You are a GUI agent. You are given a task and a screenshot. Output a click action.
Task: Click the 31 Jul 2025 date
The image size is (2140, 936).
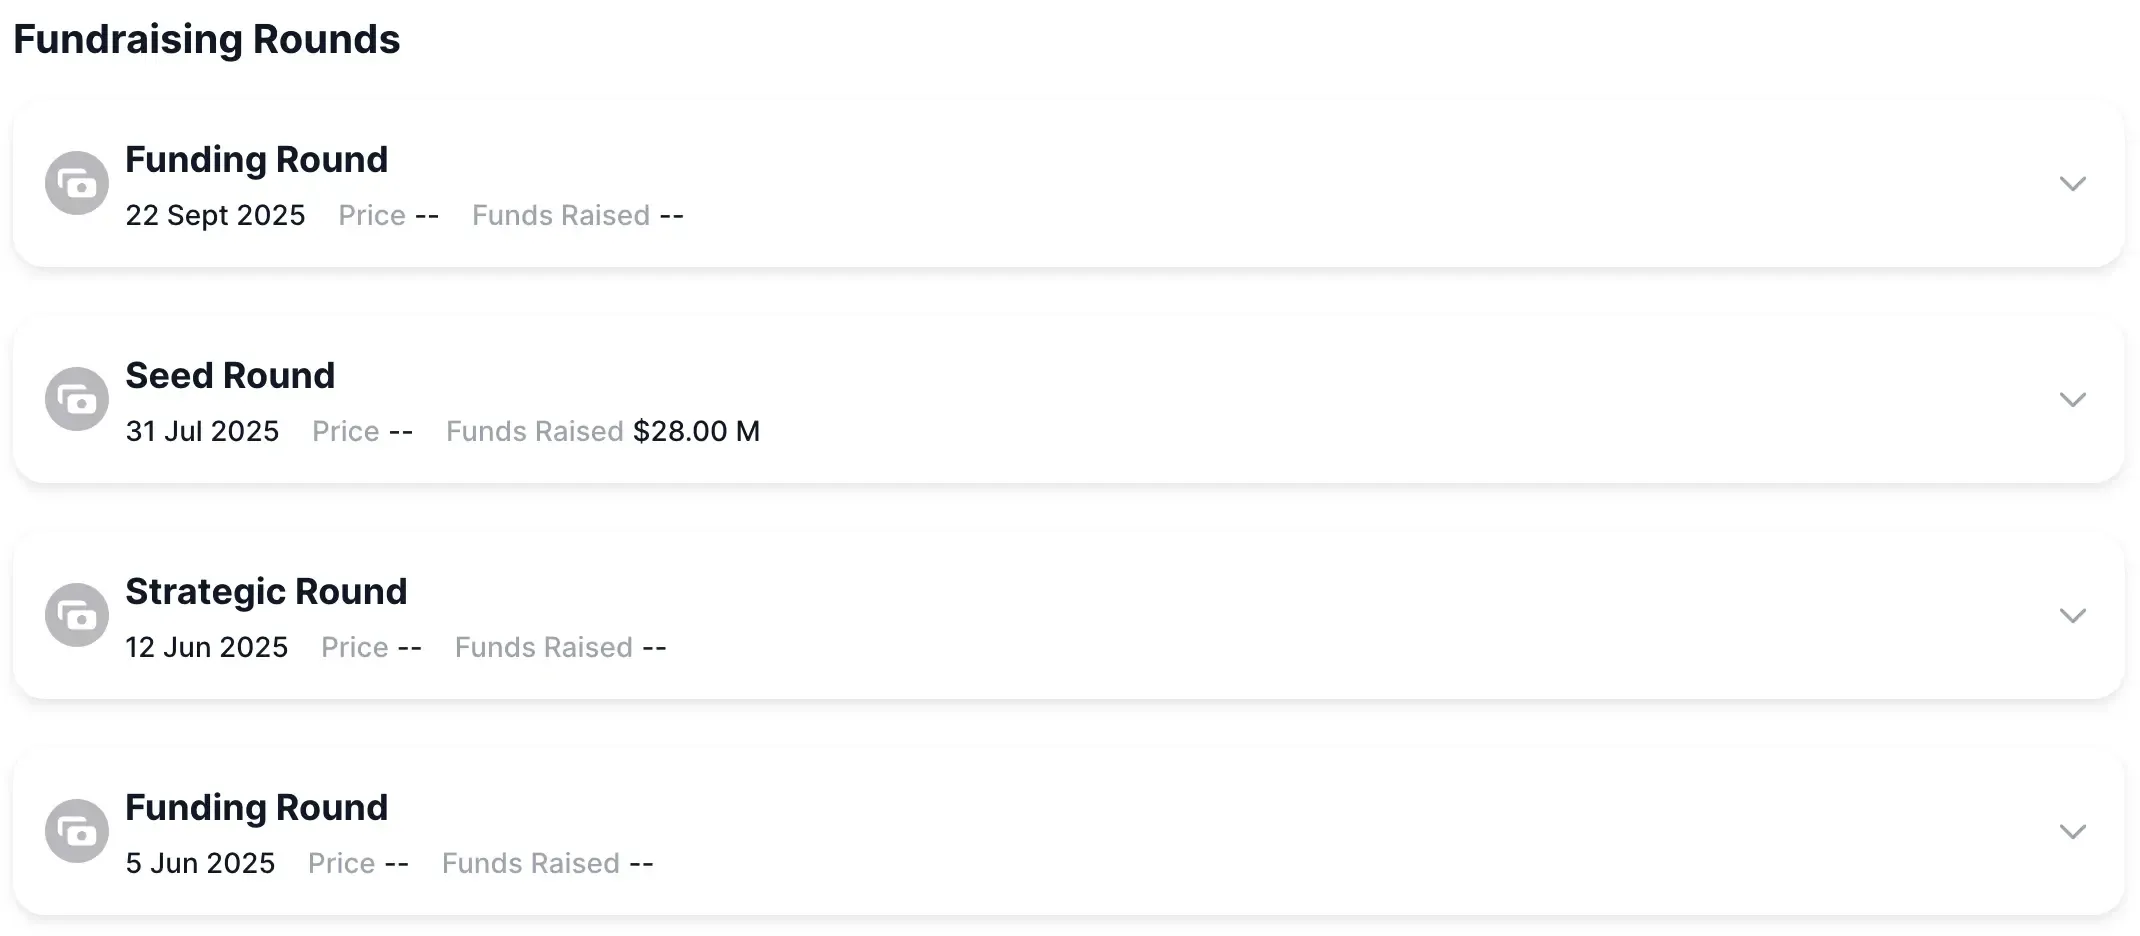point(202,432)
